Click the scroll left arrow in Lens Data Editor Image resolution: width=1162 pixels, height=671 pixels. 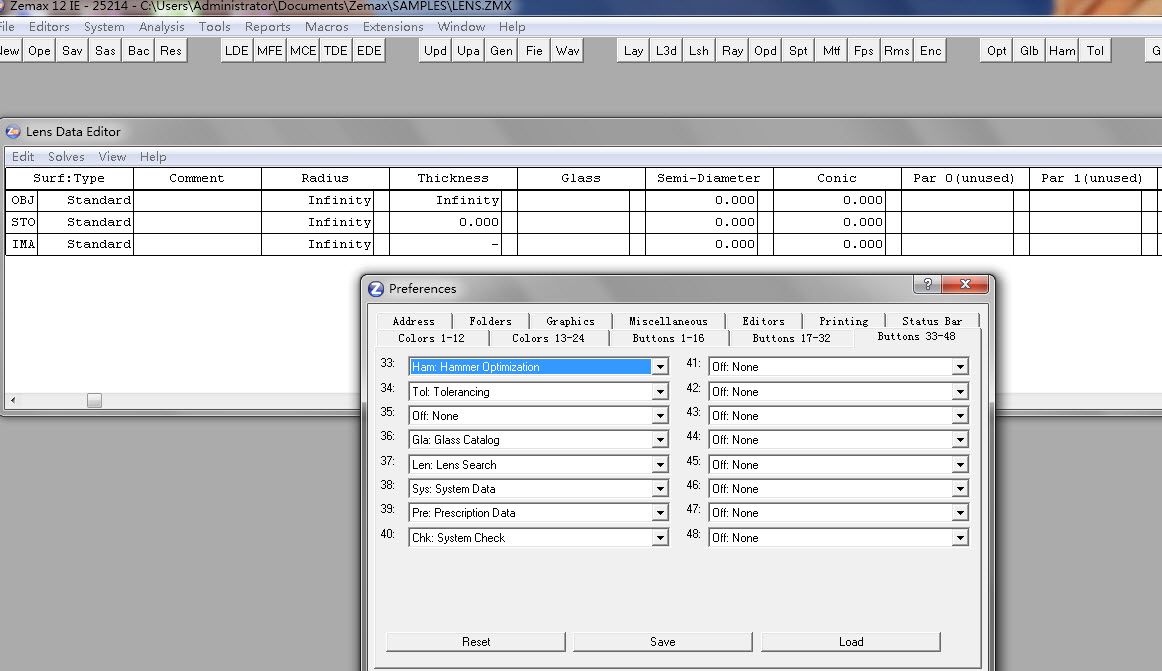[x=13, y=400]
